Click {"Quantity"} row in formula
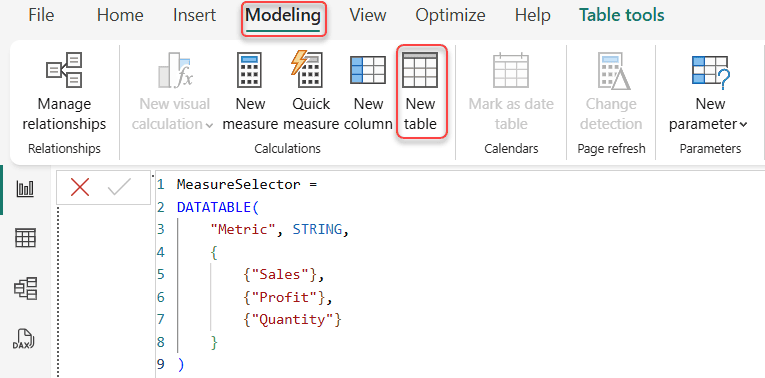This screenshot has width=765, height=378. (292, 319)
